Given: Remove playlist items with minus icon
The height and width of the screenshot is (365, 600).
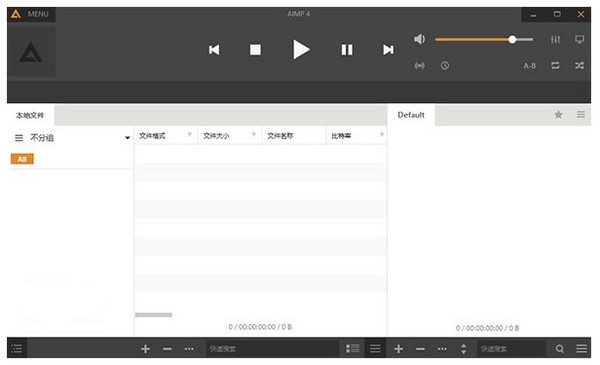Looking at the screenshot, I should (420, 349).
